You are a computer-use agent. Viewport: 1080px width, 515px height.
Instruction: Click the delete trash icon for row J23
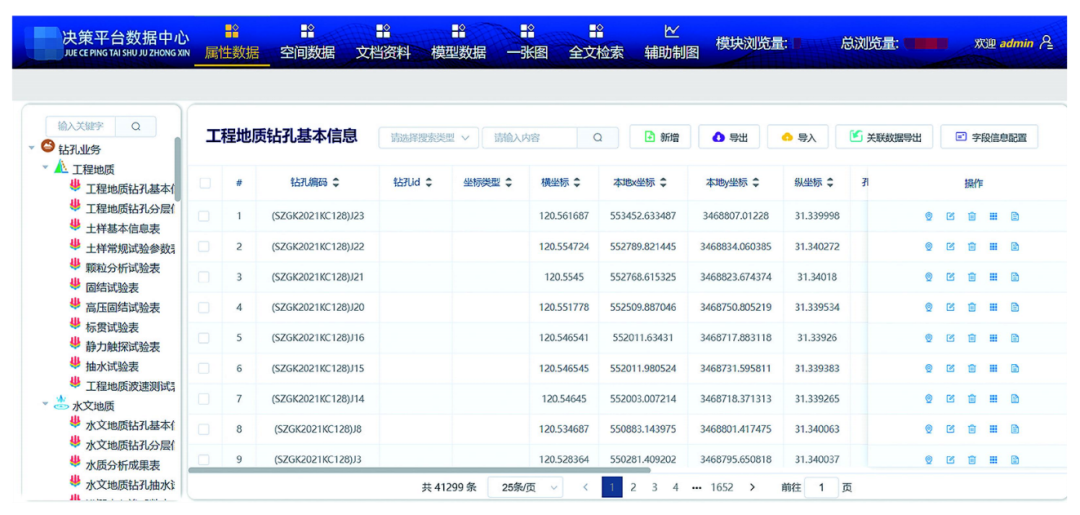coord(972,216)
